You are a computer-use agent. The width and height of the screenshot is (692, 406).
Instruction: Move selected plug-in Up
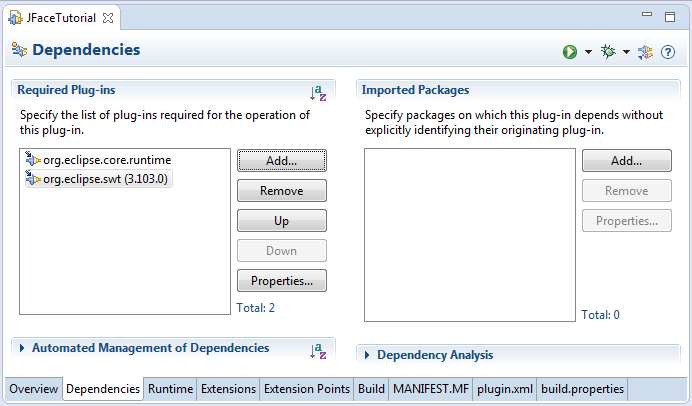[x=282, y=221]
